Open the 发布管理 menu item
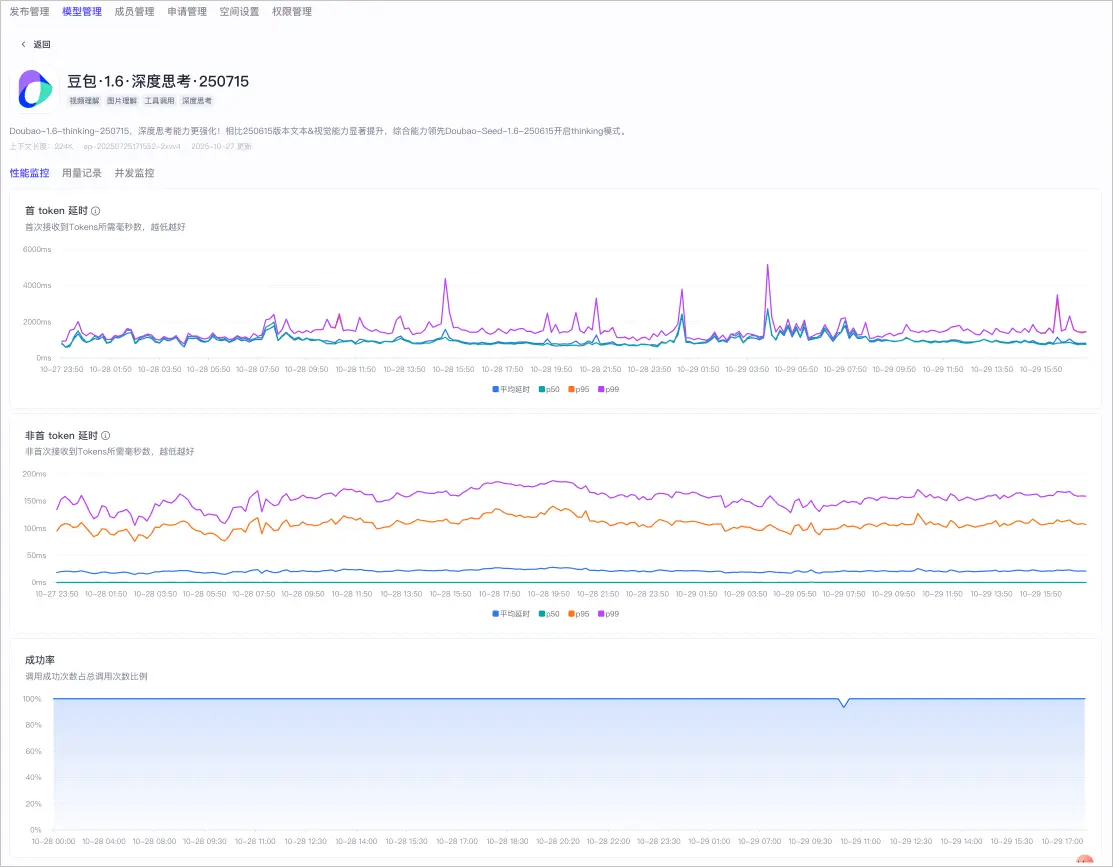The height and width of the screenshot is (867, 1113). [x=30, y=11]
